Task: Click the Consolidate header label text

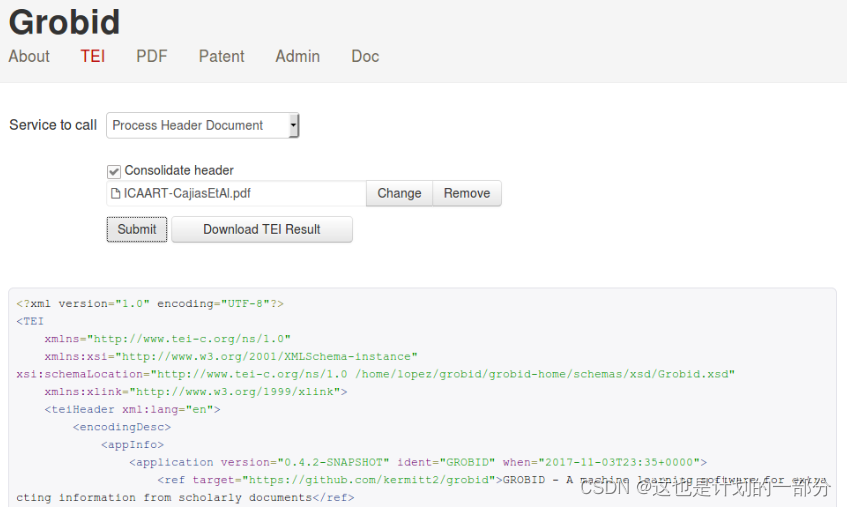Action: (x=179, y=171)
